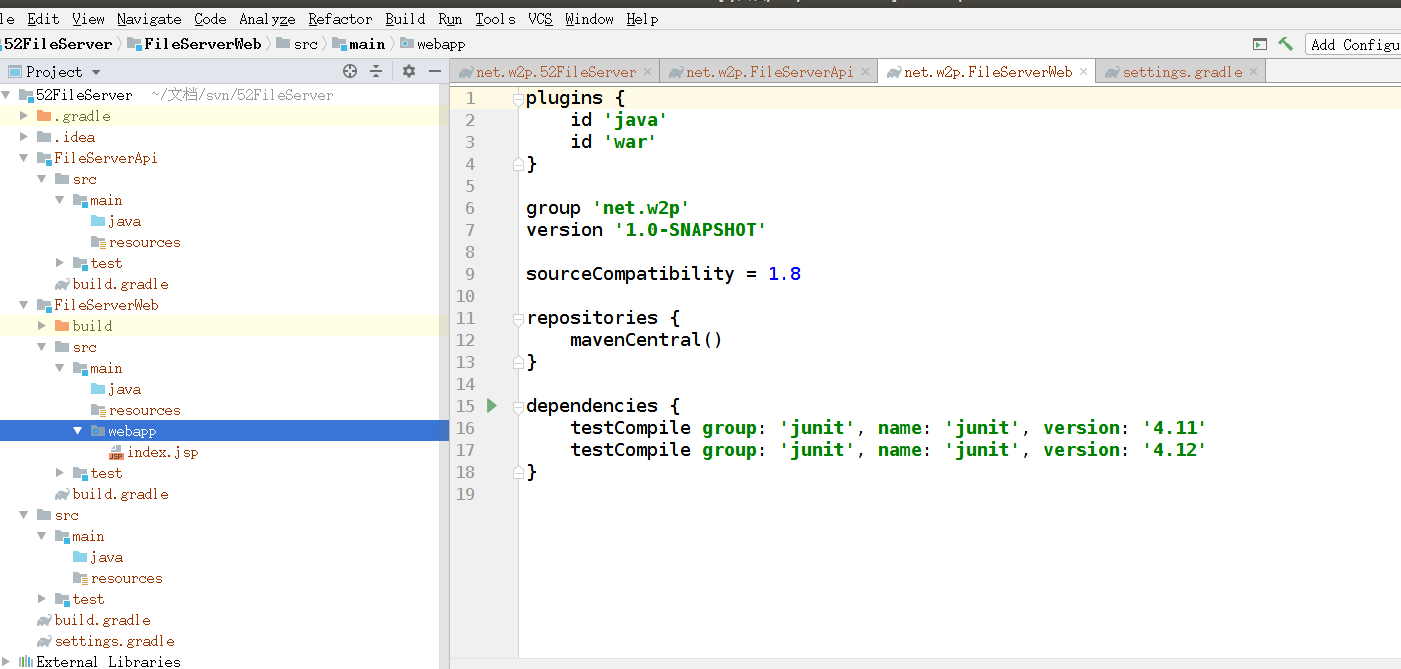
Task: Build the project with the hammer icon
Action: coord(1287,44)
